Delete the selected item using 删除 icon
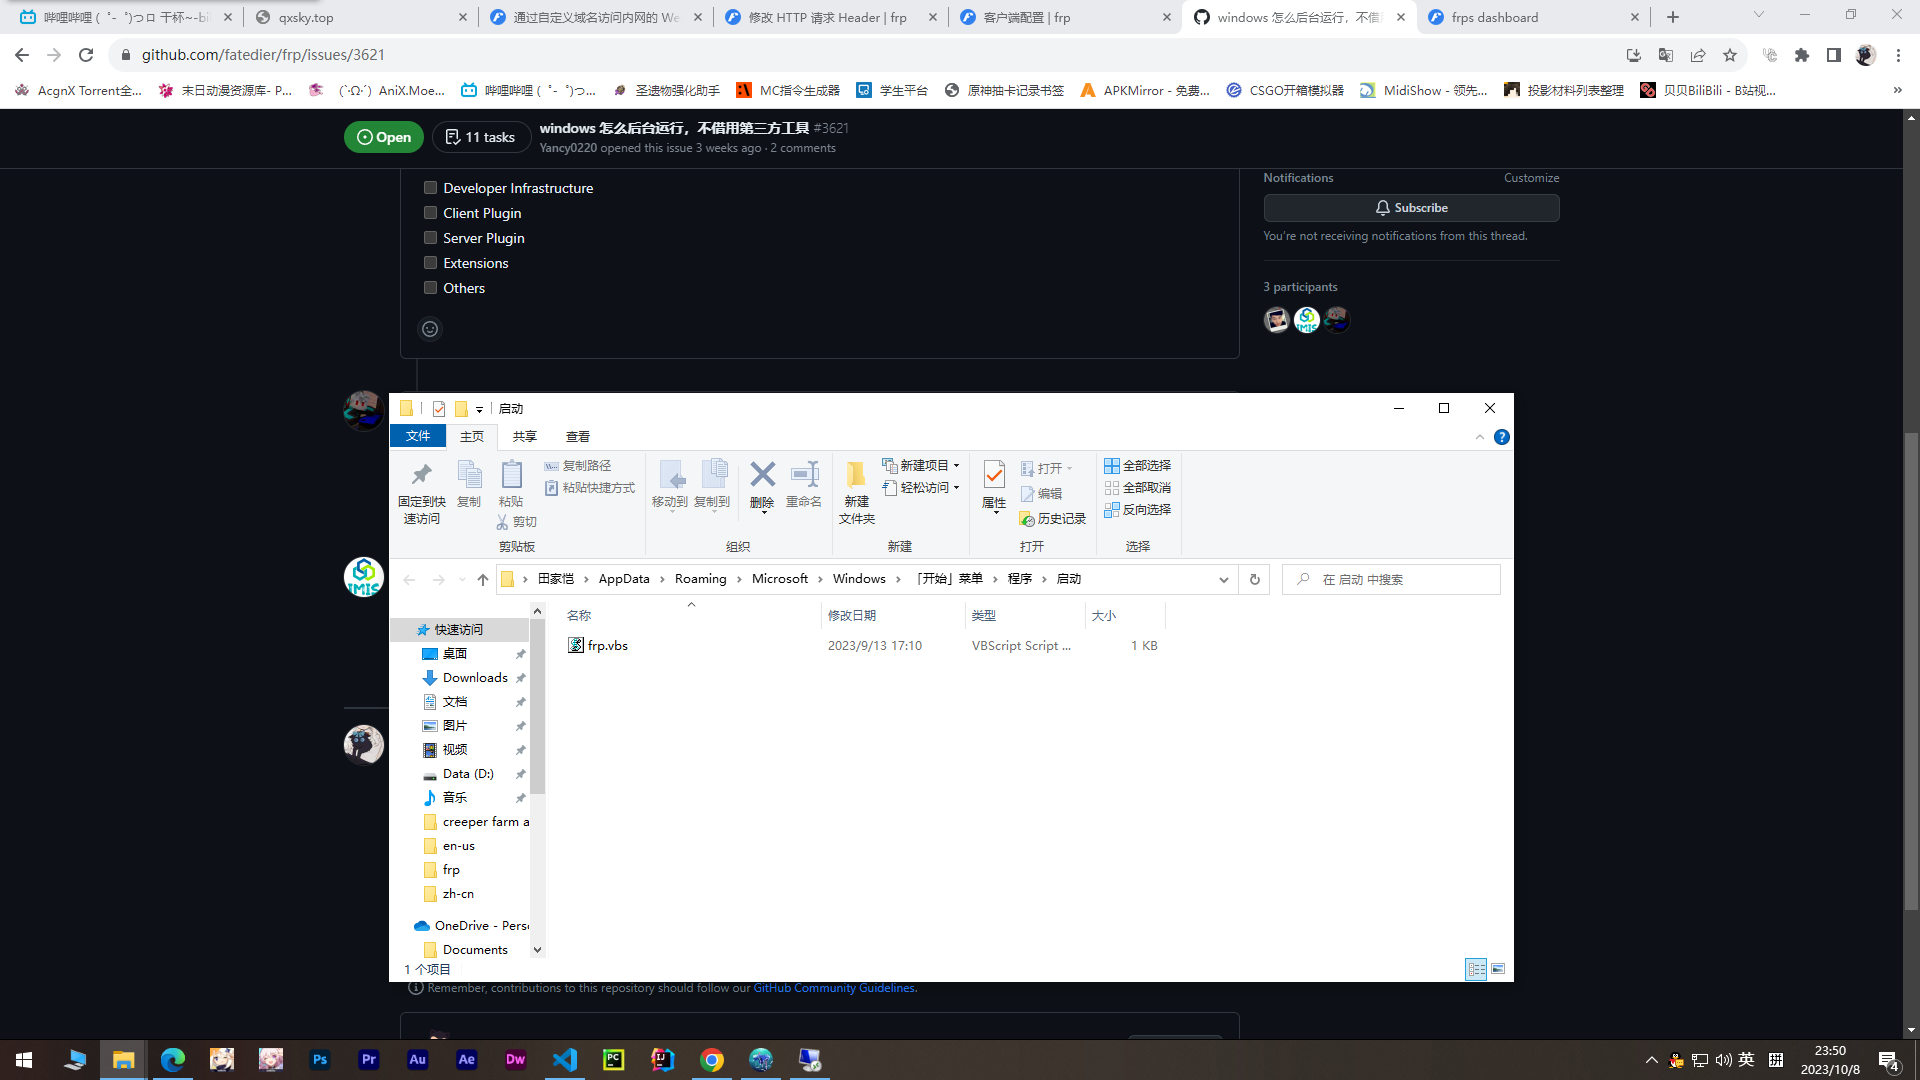Viewport: 1920px width, 1080px height. tap(762, 480)
